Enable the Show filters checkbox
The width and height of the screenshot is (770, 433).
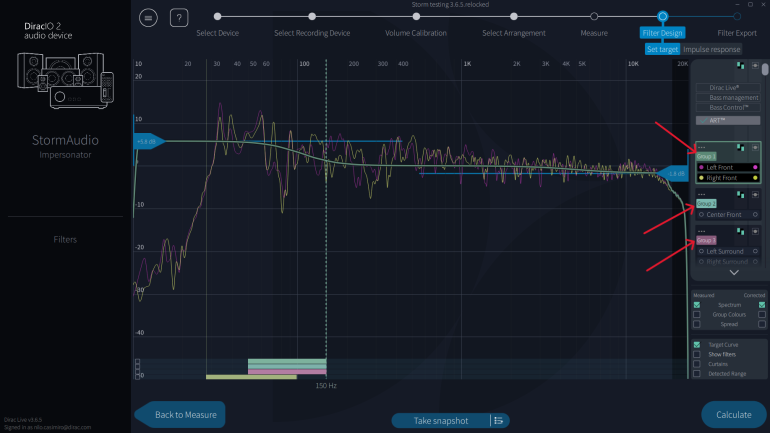tap(698, 354)
